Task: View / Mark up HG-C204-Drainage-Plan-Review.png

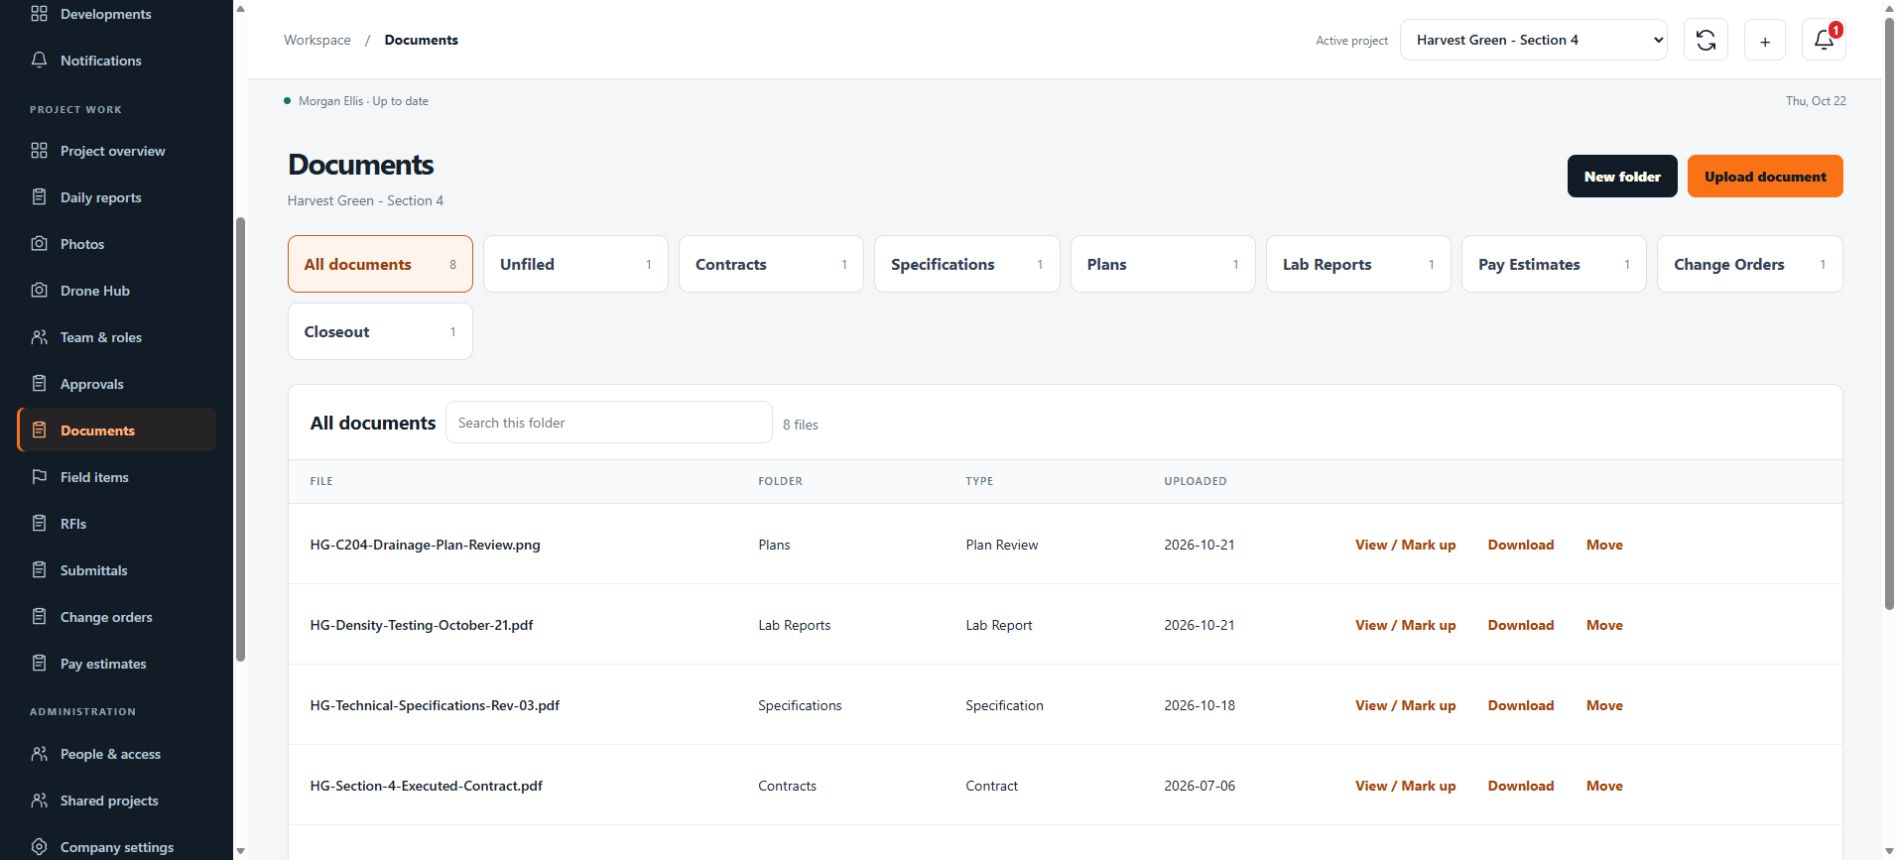Action: (x=1405, y=545)
